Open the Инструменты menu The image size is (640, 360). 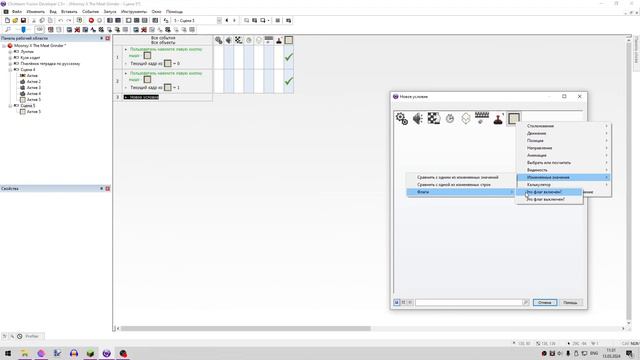(134, 12)
